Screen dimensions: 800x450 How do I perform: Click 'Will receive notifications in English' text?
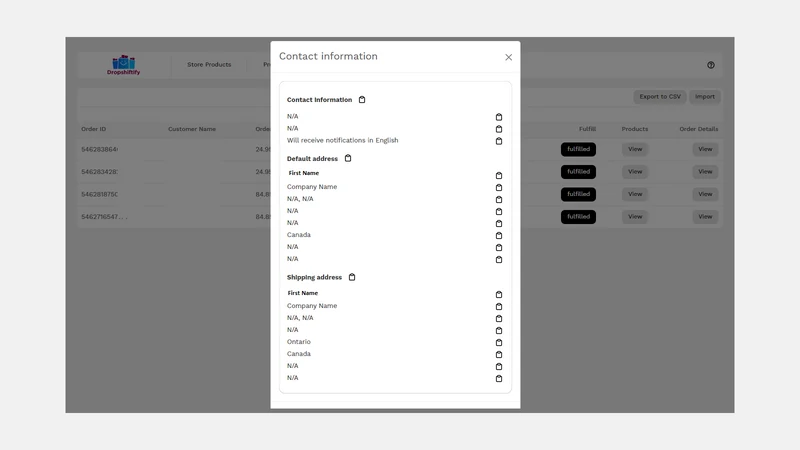pyautogui.click(x=342, y=140)
